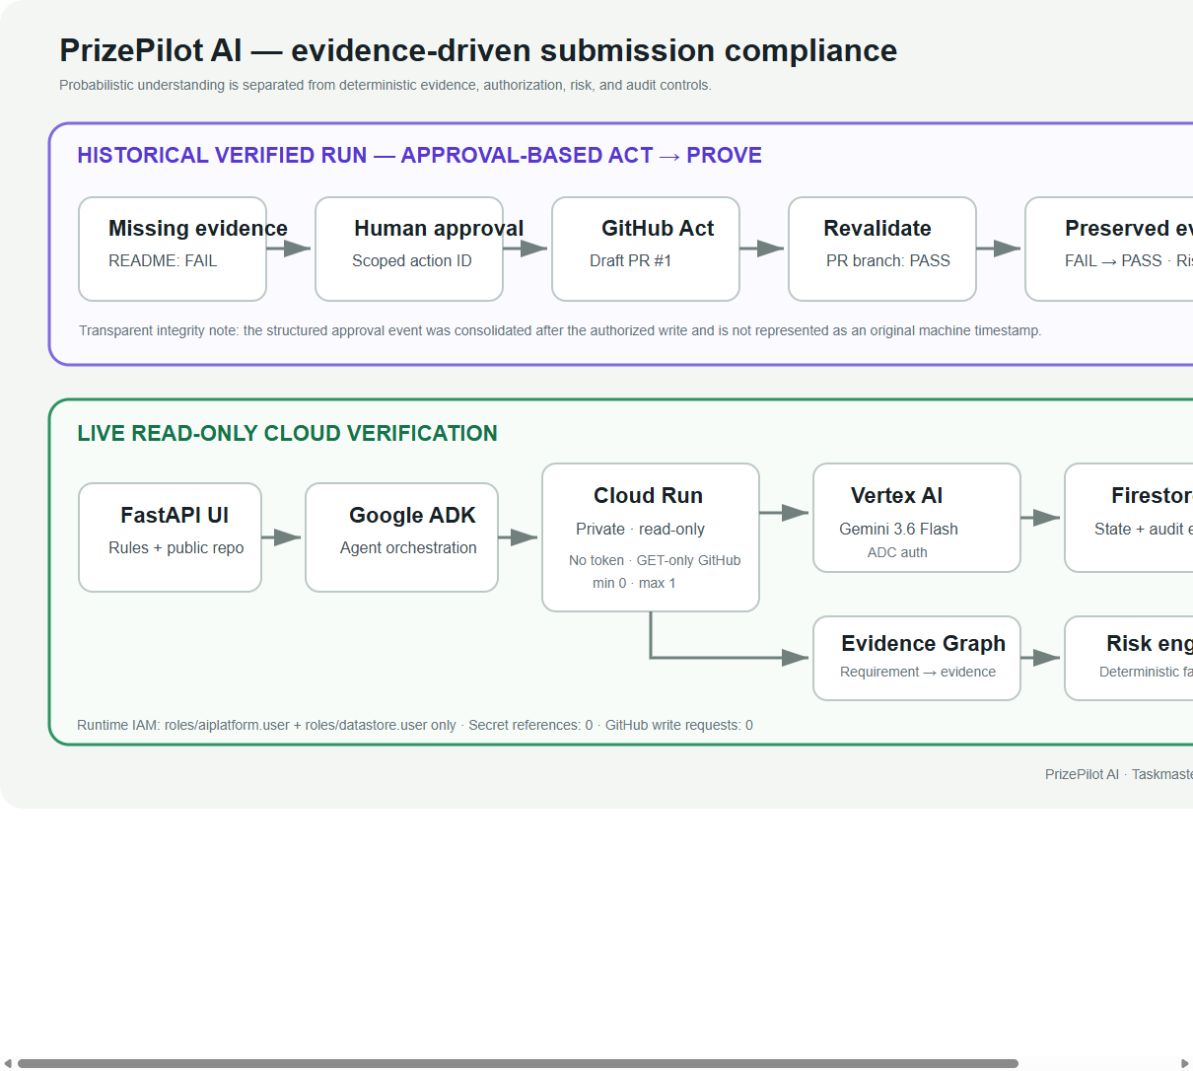
Task: Click the arrow from FastAPI UI to Google ADK
Action: coord(282,537)
